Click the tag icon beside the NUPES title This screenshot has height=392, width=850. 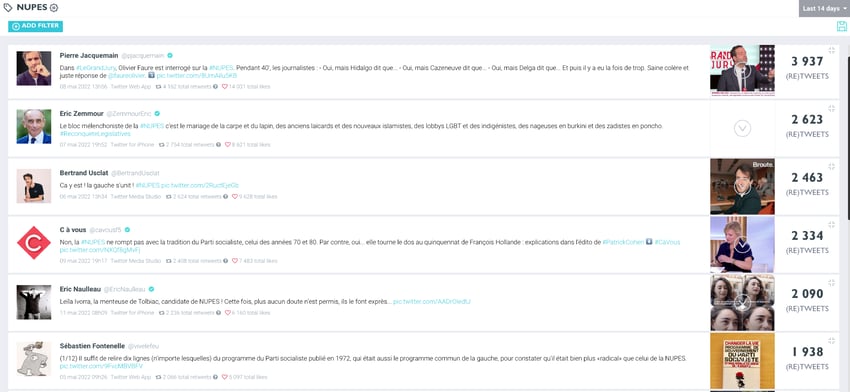8,8
